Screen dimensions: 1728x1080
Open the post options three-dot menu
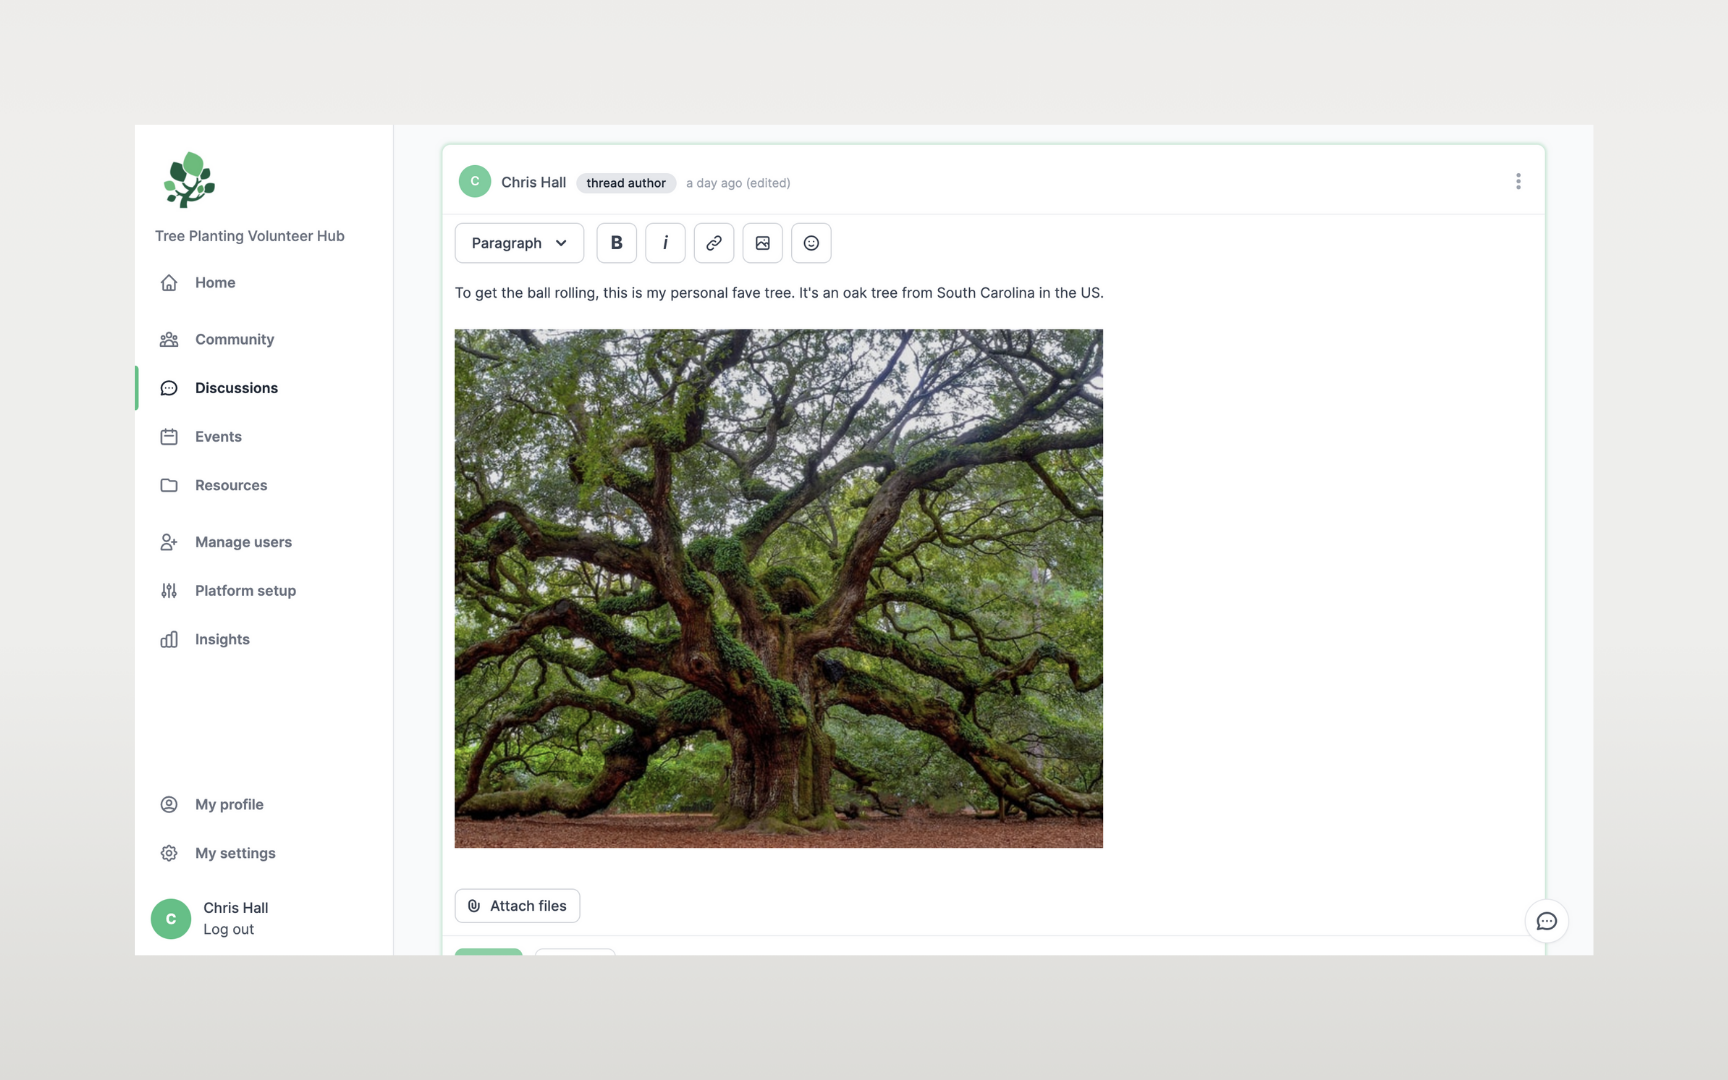(x=1518, y=181)
